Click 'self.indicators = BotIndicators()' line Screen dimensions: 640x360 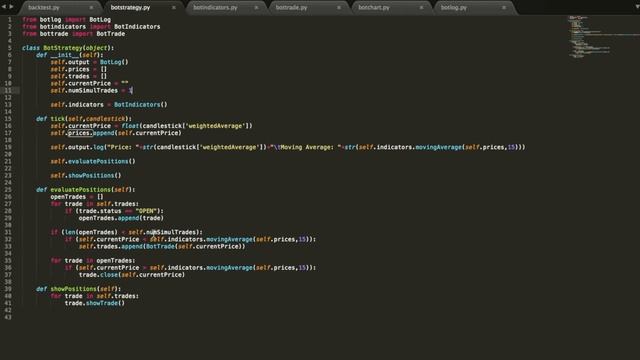point(109,105)
